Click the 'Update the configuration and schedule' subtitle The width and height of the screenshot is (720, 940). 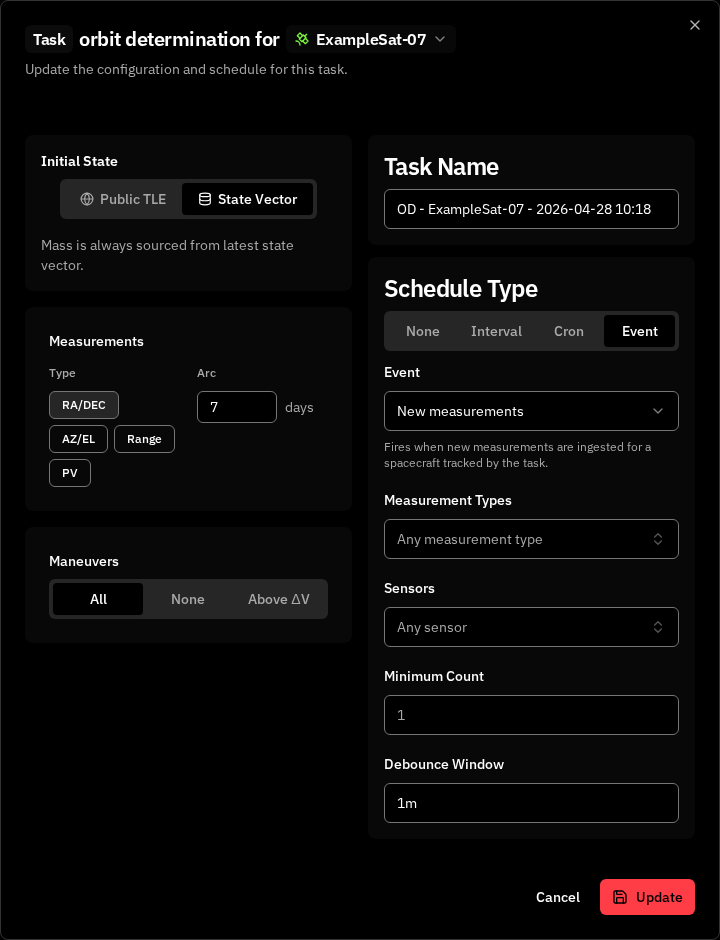pos(186,70)
